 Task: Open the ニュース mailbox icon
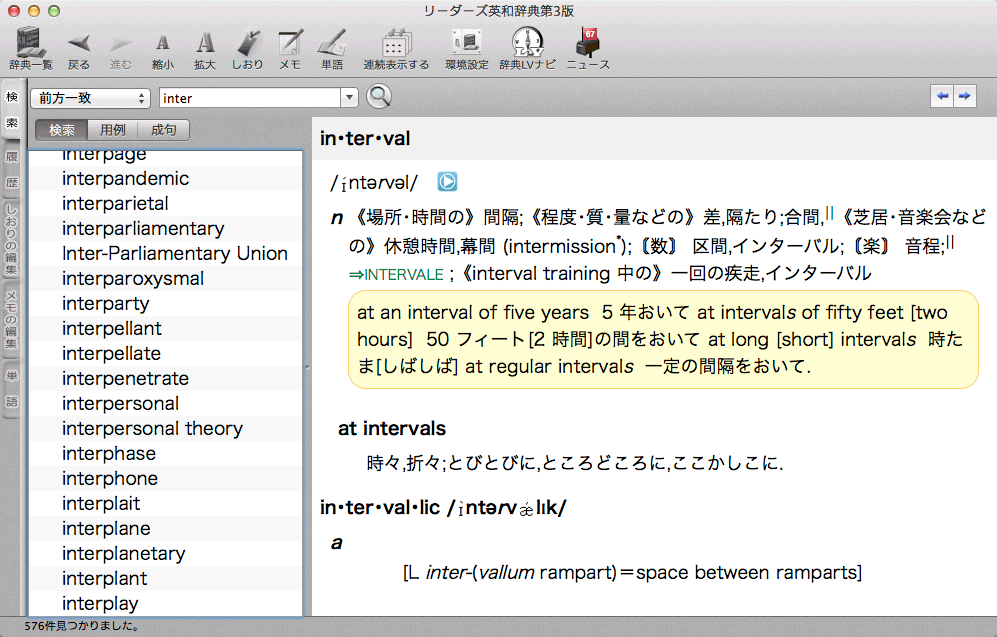click(x=587, y=45)
